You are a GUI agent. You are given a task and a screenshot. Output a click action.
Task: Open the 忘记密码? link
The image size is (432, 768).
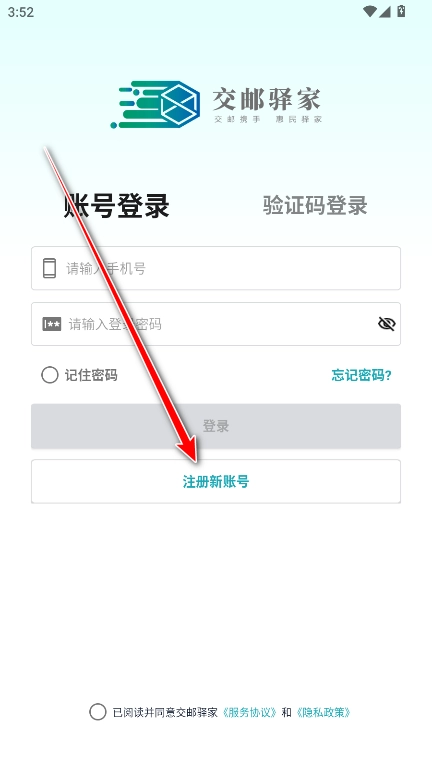point(361,375)
